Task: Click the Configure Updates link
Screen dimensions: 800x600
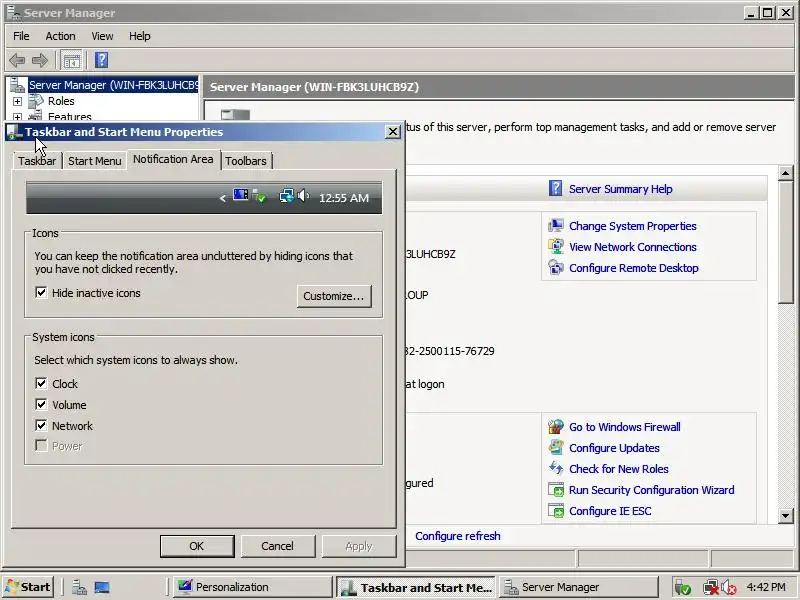Action: pos(614,448)
